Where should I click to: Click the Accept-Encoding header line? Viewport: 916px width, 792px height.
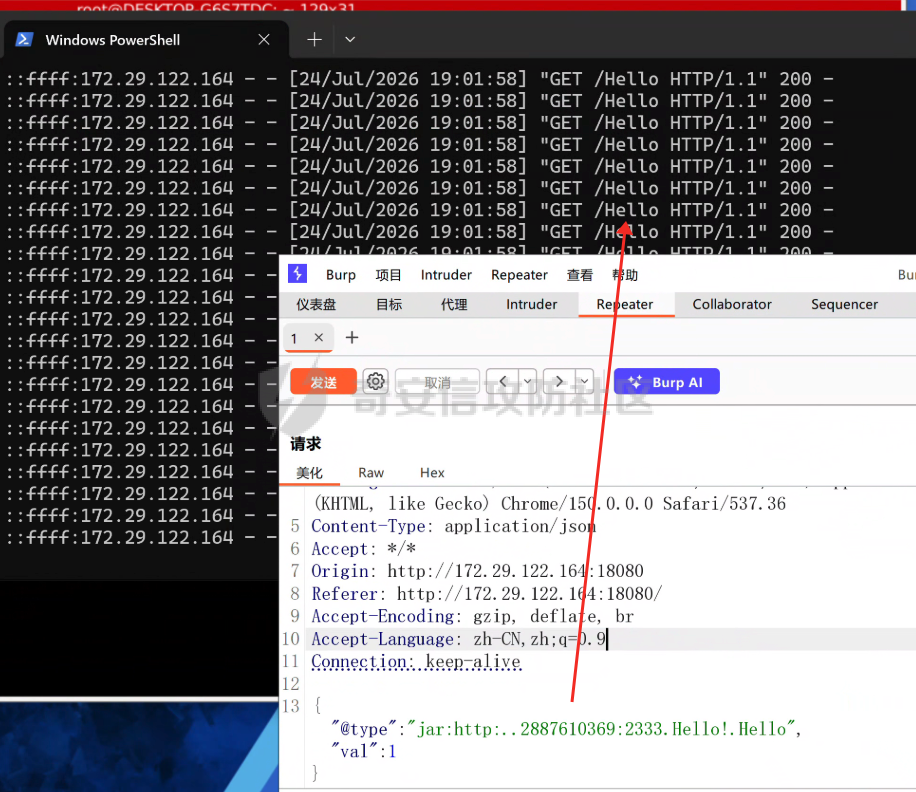(472, 617)
